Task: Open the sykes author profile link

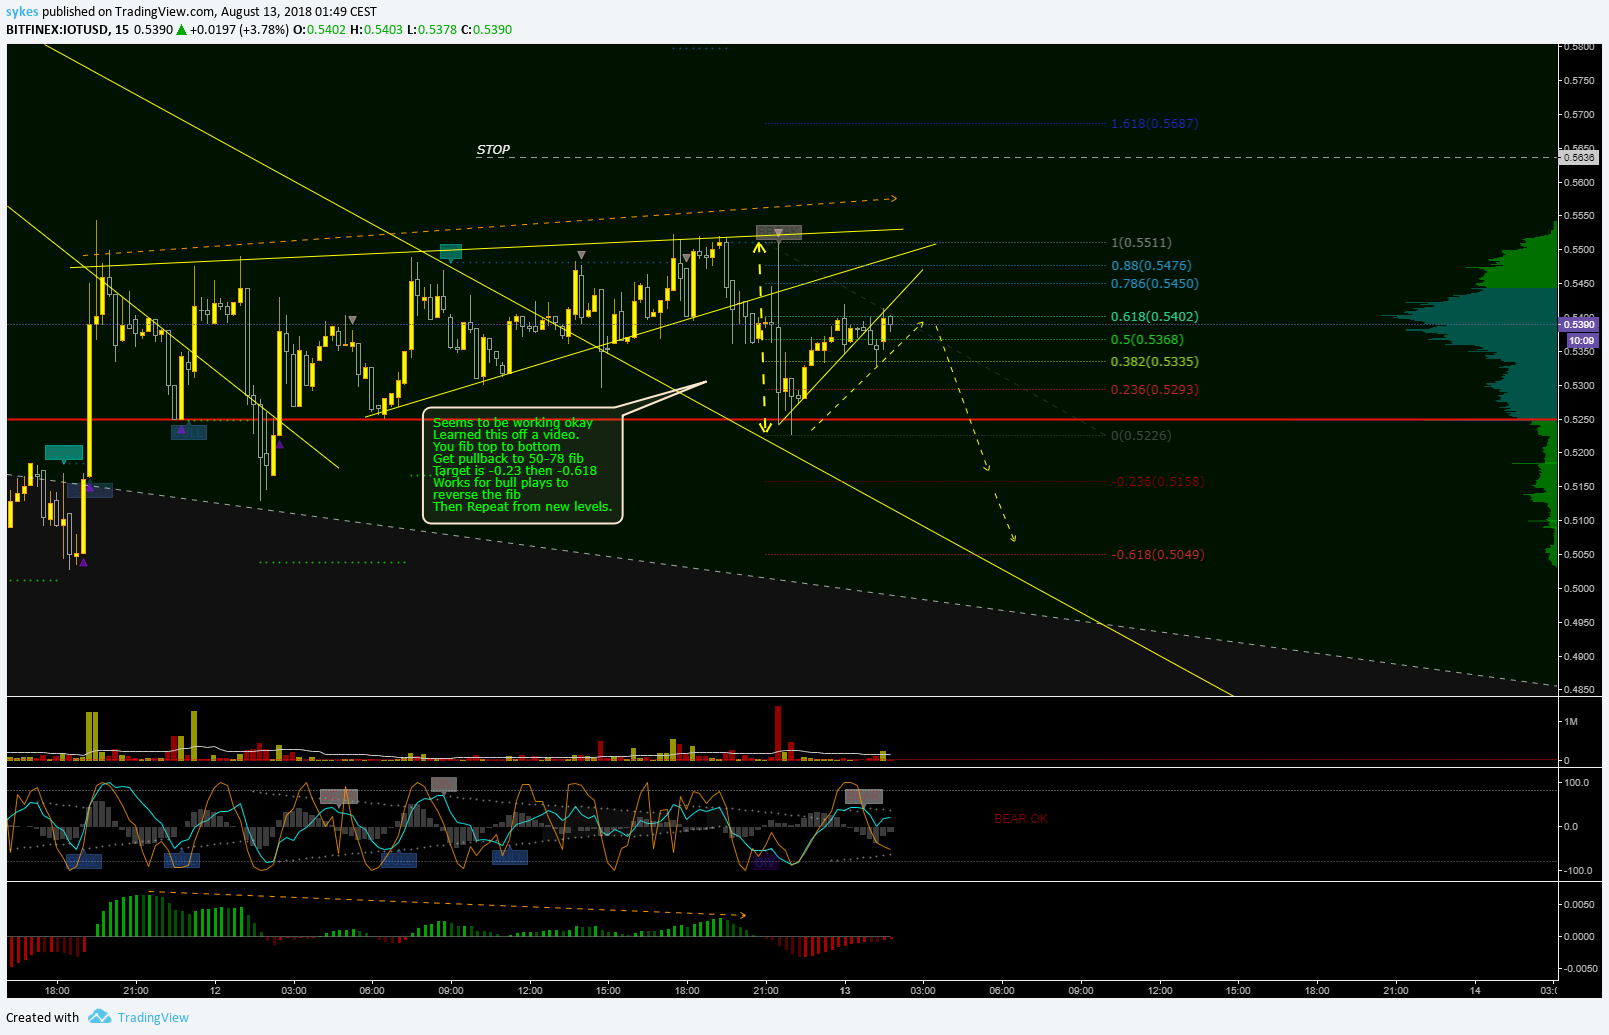Action: coord(22,12)
